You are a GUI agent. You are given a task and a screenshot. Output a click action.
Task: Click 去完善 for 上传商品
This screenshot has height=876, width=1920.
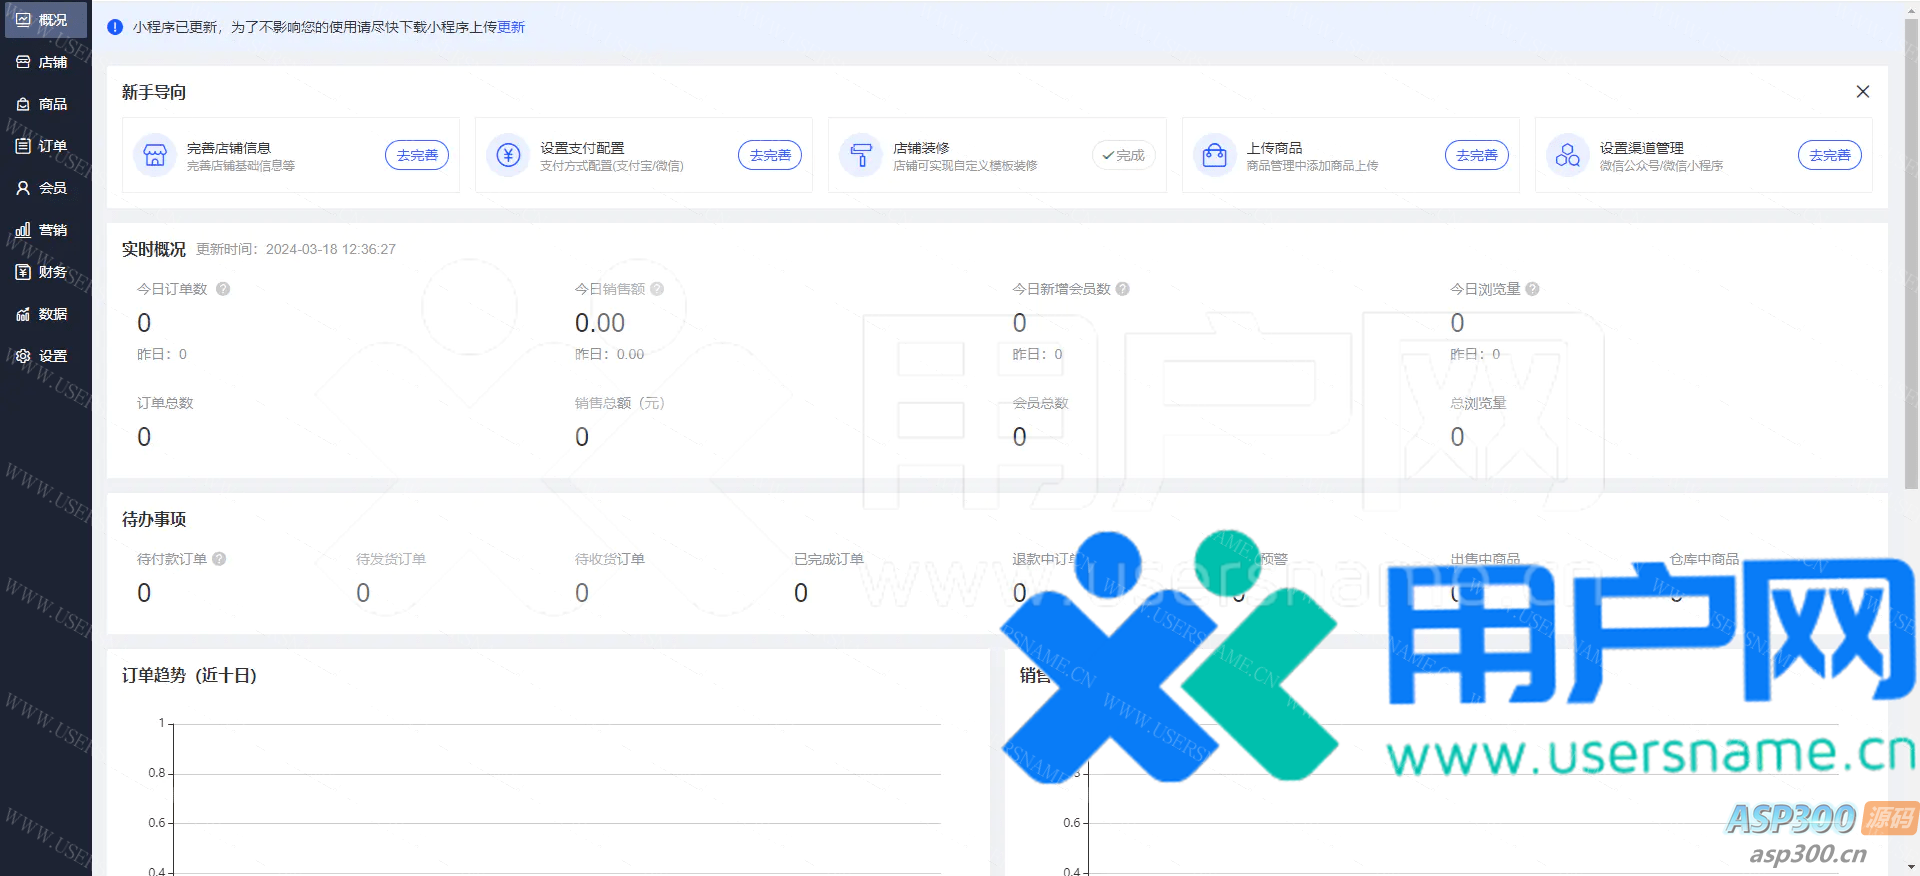pyautogui.click(x=1477, y=155)
